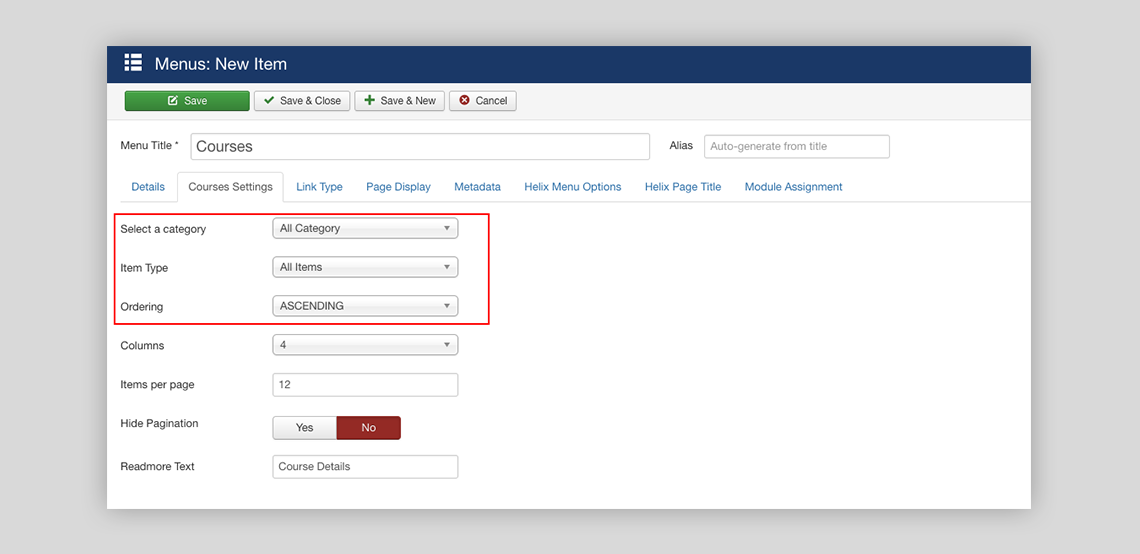
Task: Expand the Columns dropdown
Action: 365,345
